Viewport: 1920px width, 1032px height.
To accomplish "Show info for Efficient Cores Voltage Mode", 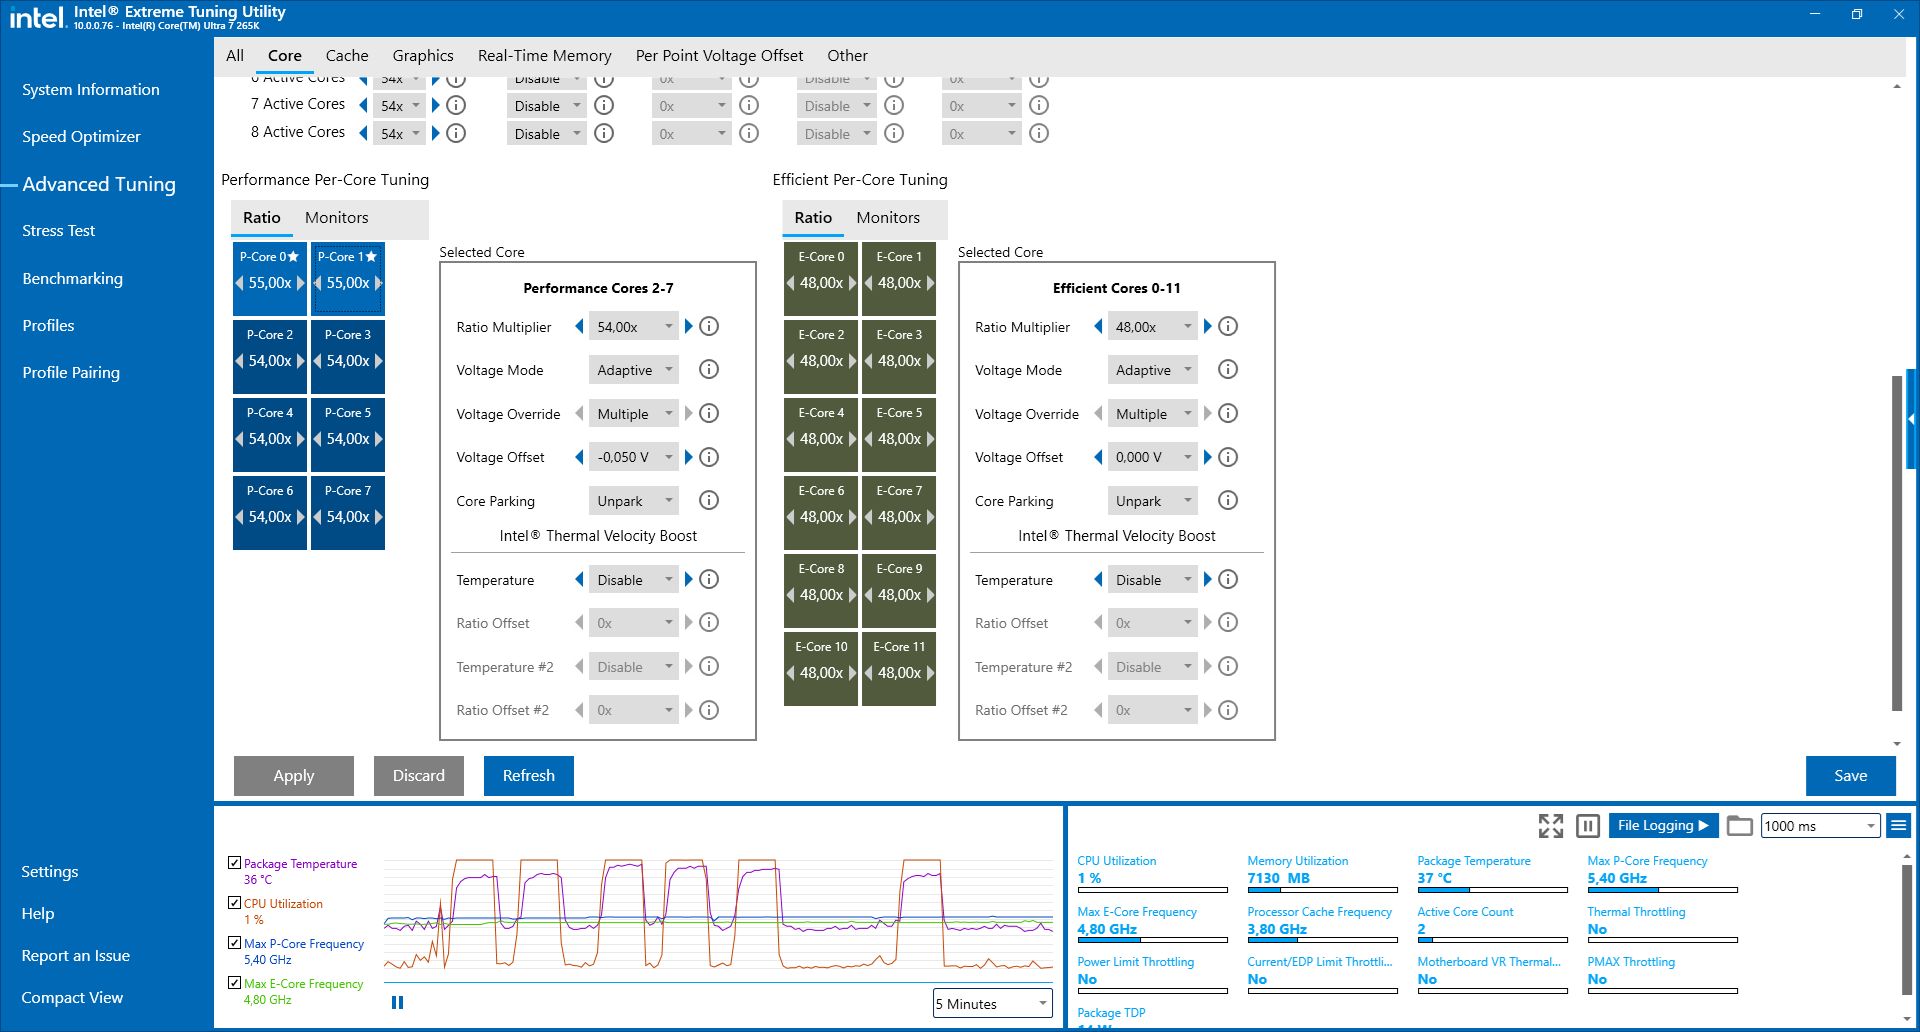I will point(1228,370).
